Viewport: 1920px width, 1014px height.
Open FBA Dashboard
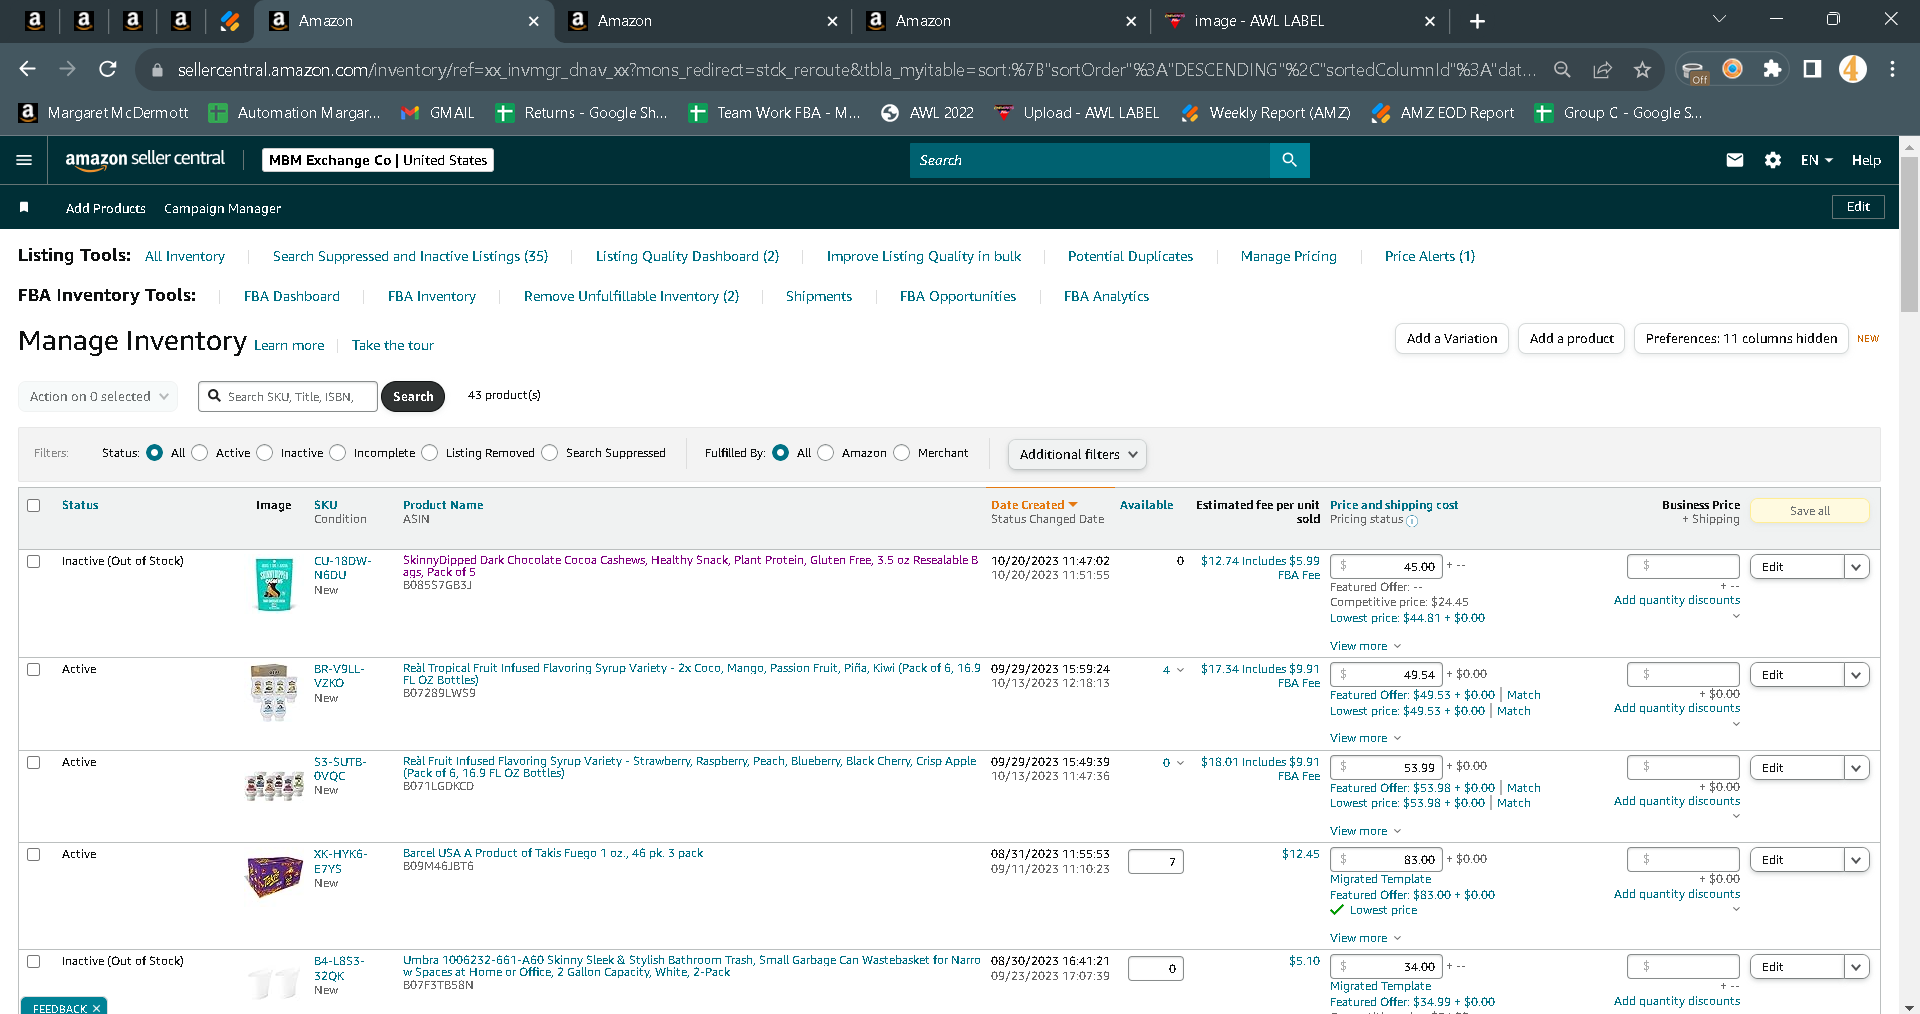pyautogui.click(x=292, y=296)
